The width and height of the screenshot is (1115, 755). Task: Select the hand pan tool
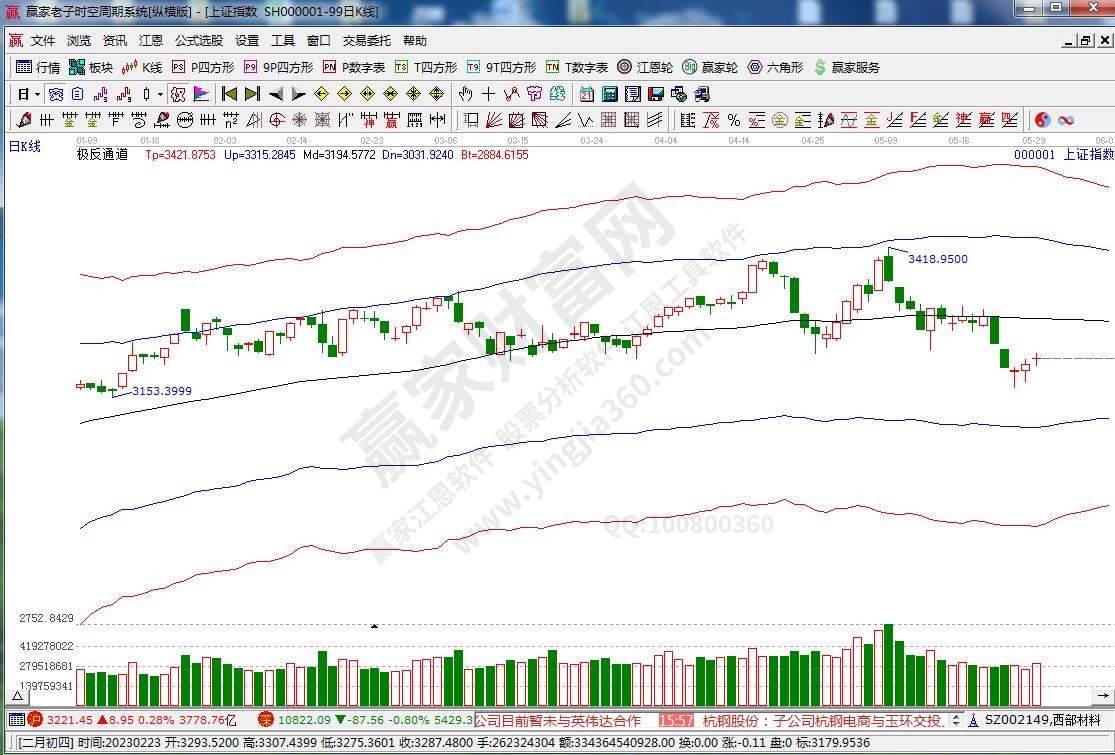465,94
